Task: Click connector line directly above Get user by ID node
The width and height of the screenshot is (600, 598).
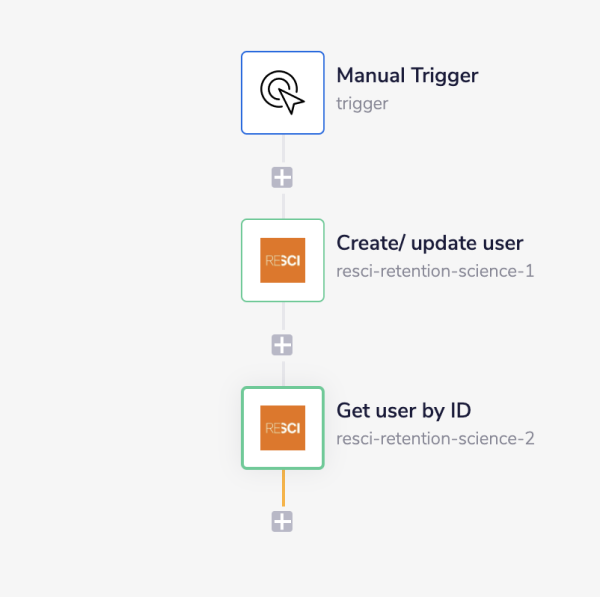Action: pyautogui.click(x=283, y=372)
